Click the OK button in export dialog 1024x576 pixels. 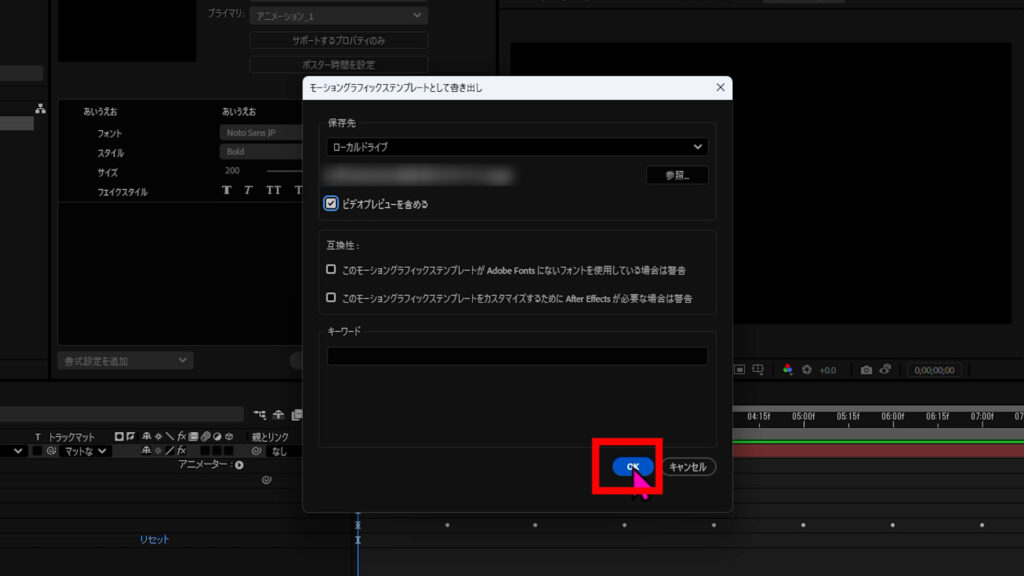pos(633,467)
